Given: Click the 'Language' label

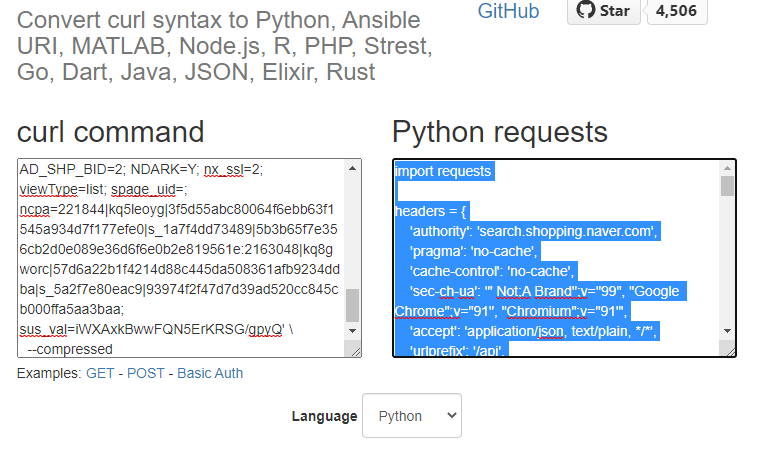Looking at the screenshot, I should pos(324,416).
